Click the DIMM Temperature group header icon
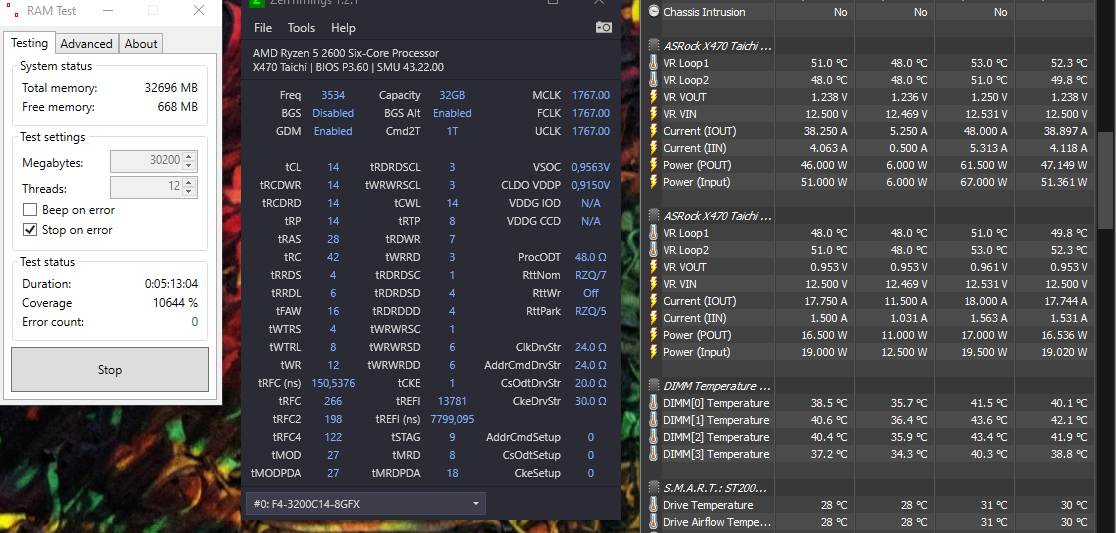This screenshot has width=1116, height=533. pos(654,386)
